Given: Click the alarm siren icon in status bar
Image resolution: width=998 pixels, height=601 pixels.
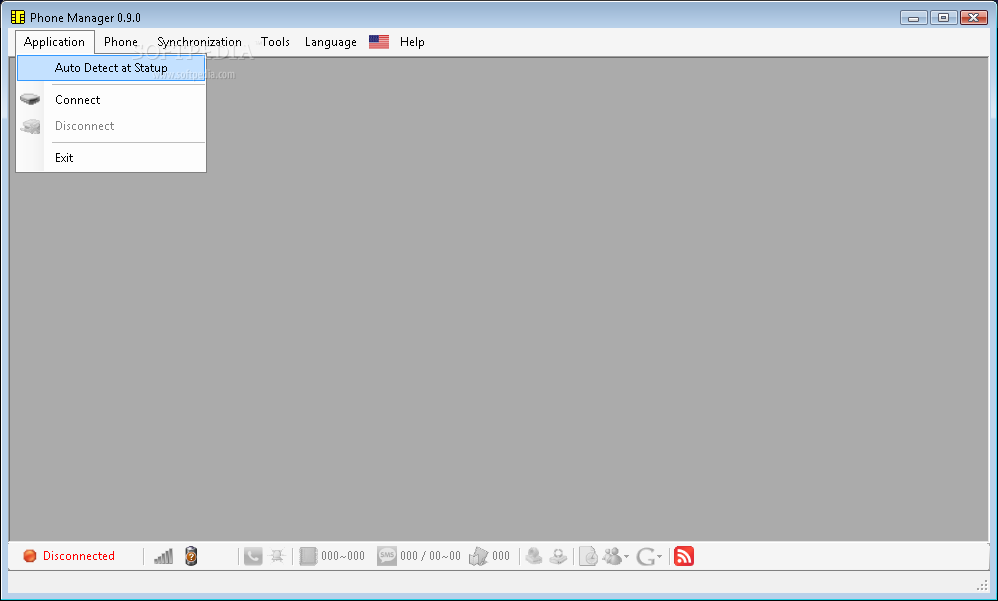Looking at the screenshot, I should click(277, 556).
